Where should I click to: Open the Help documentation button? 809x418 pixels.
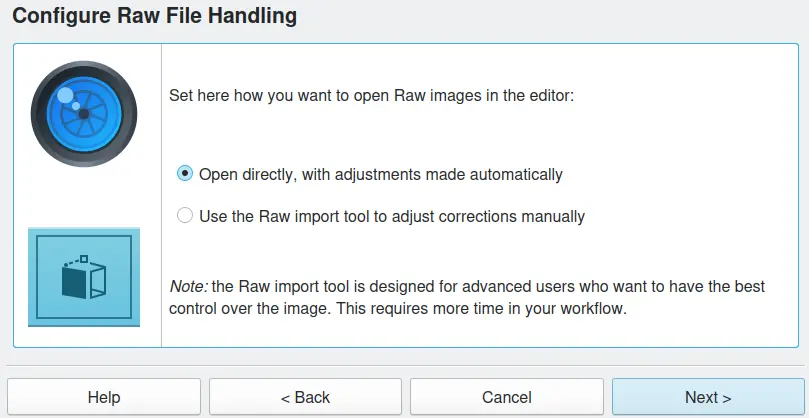[x=104, y=397]
